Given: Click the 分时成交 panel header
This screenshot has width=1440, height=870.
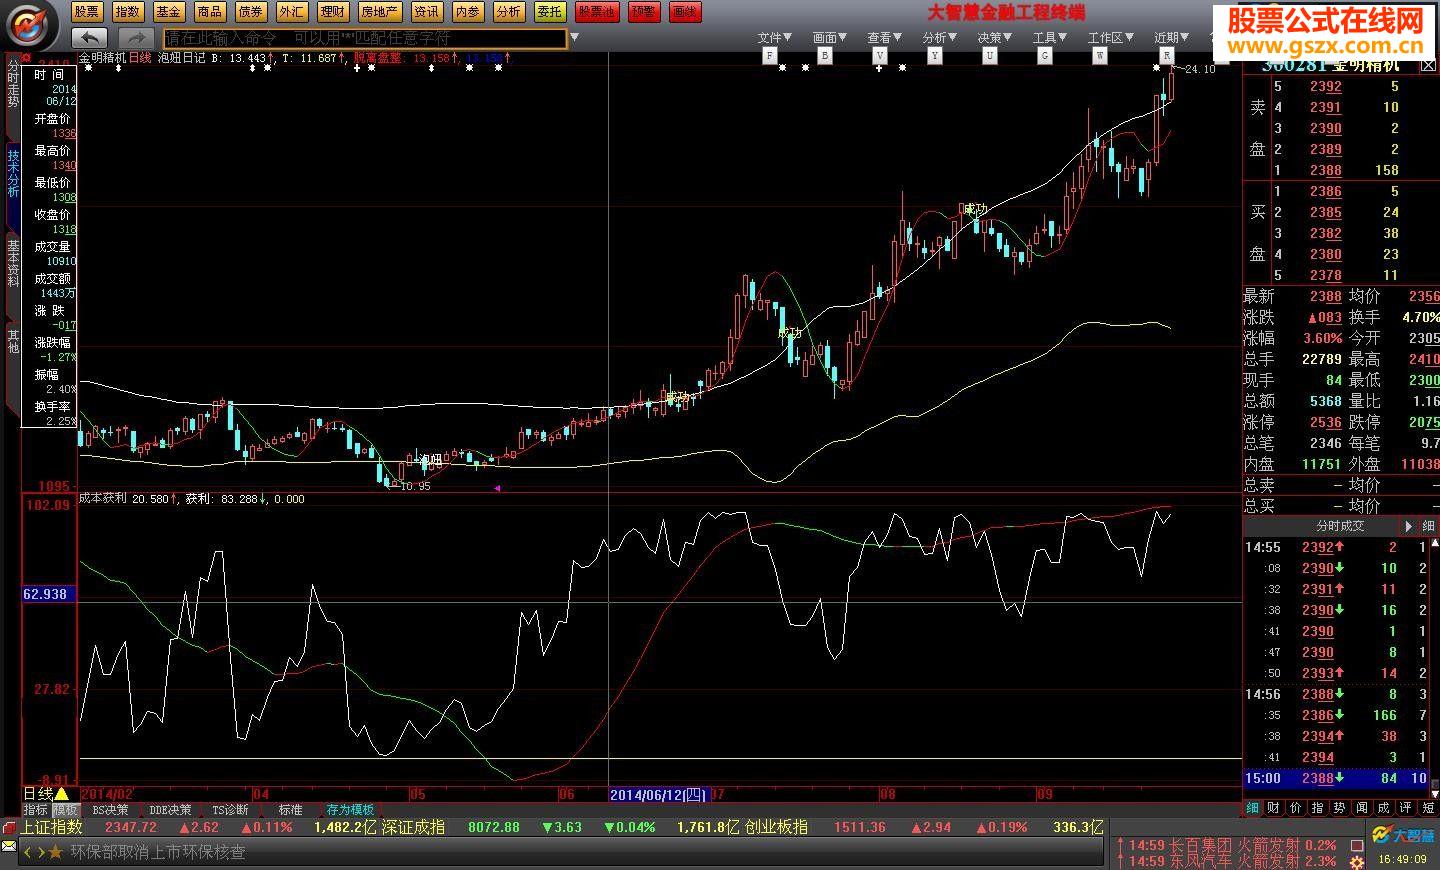Looking at the screenshot, I should (1340, 525).
